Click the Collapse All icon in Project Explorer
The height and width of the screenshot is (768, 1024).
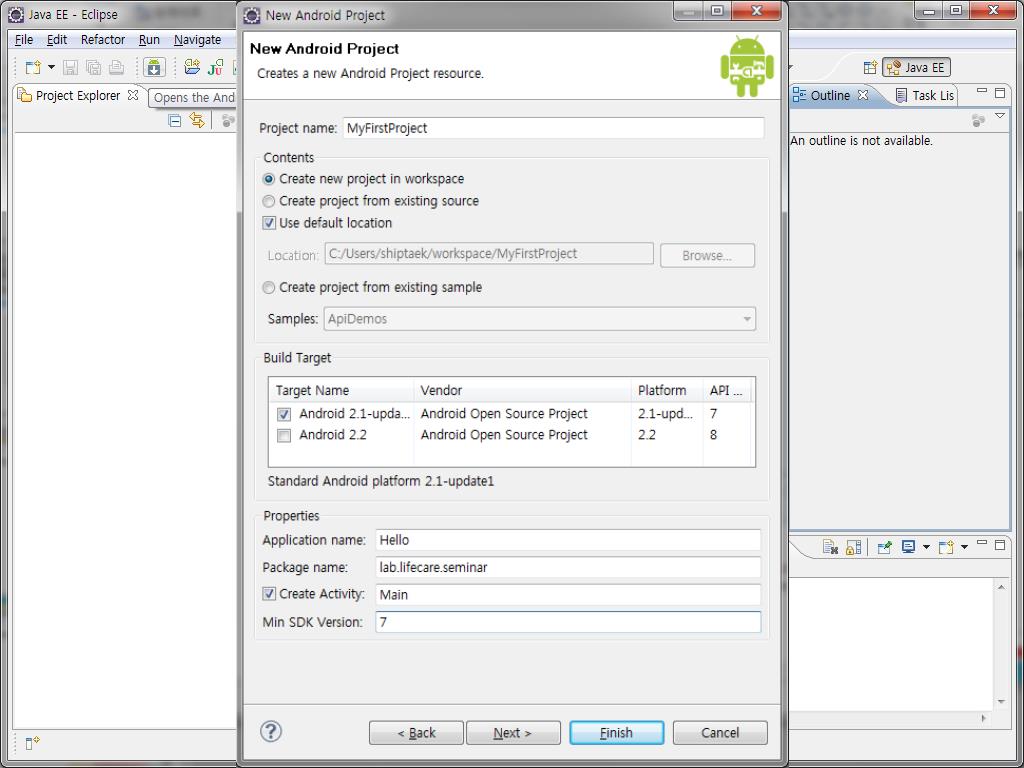point(174,120)
